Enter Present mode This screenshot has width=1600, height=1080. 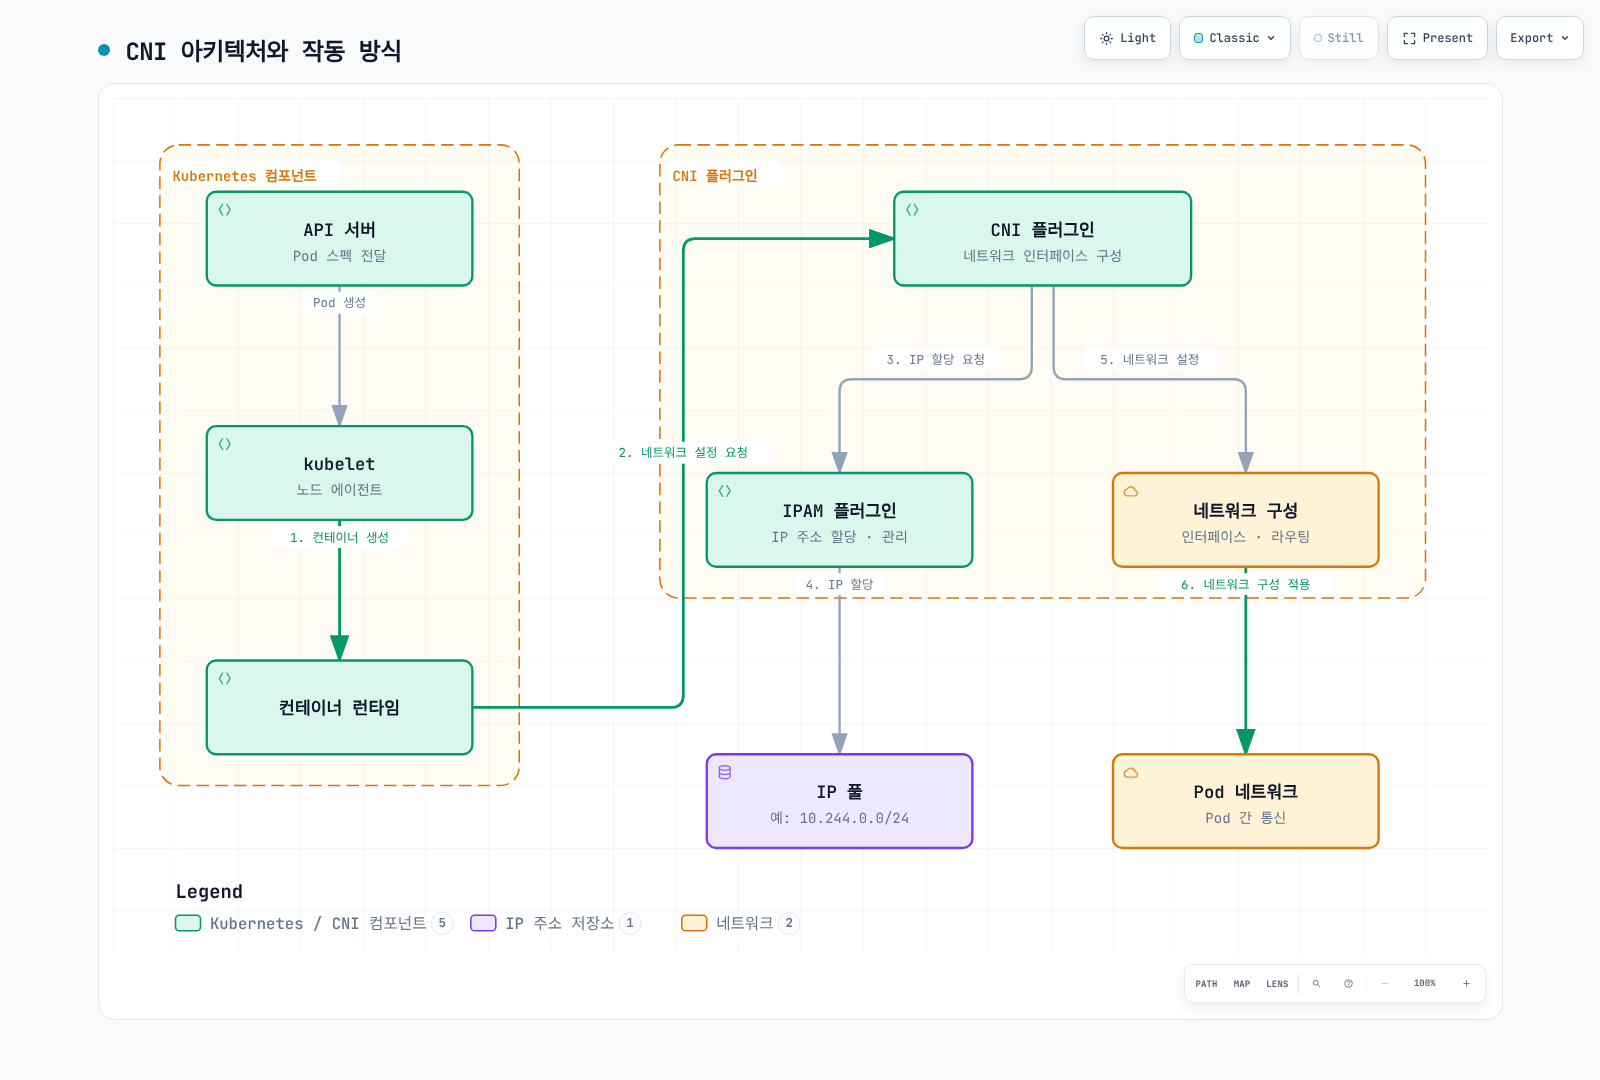click(1437, 38)
